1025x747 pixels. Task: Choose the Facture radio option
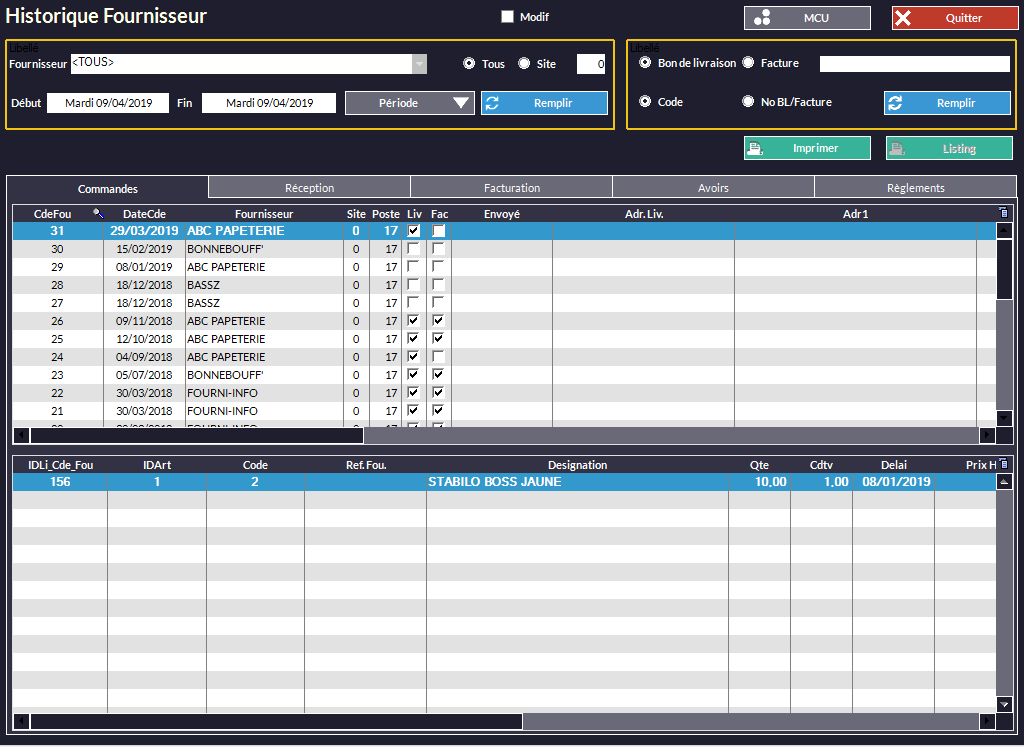click(748, 63)
